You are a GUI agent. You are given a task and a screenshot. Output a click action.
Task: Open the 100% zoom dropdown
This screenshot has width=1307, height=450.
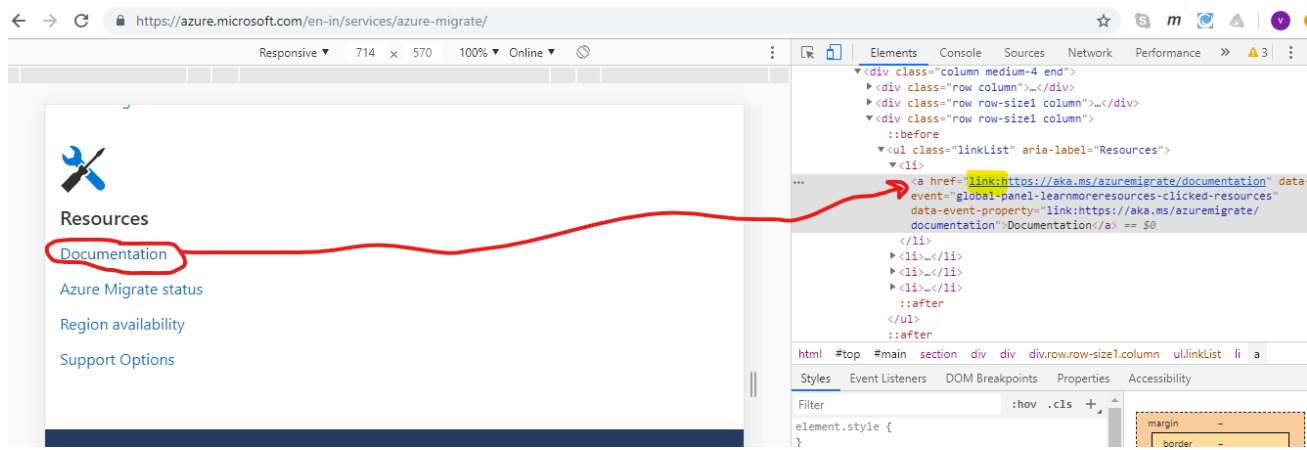point(479,52)
